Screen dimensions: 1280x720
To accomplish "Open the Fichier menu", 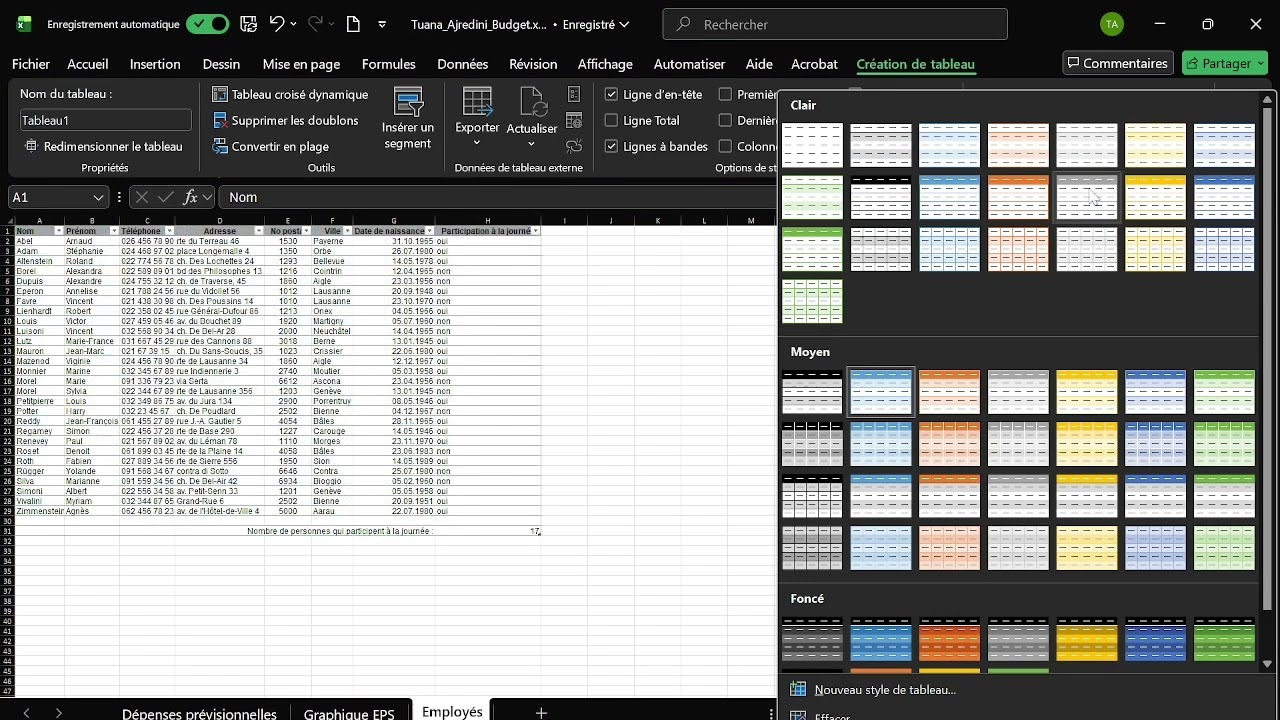I will pyautogui.click(x=31, y=64).
